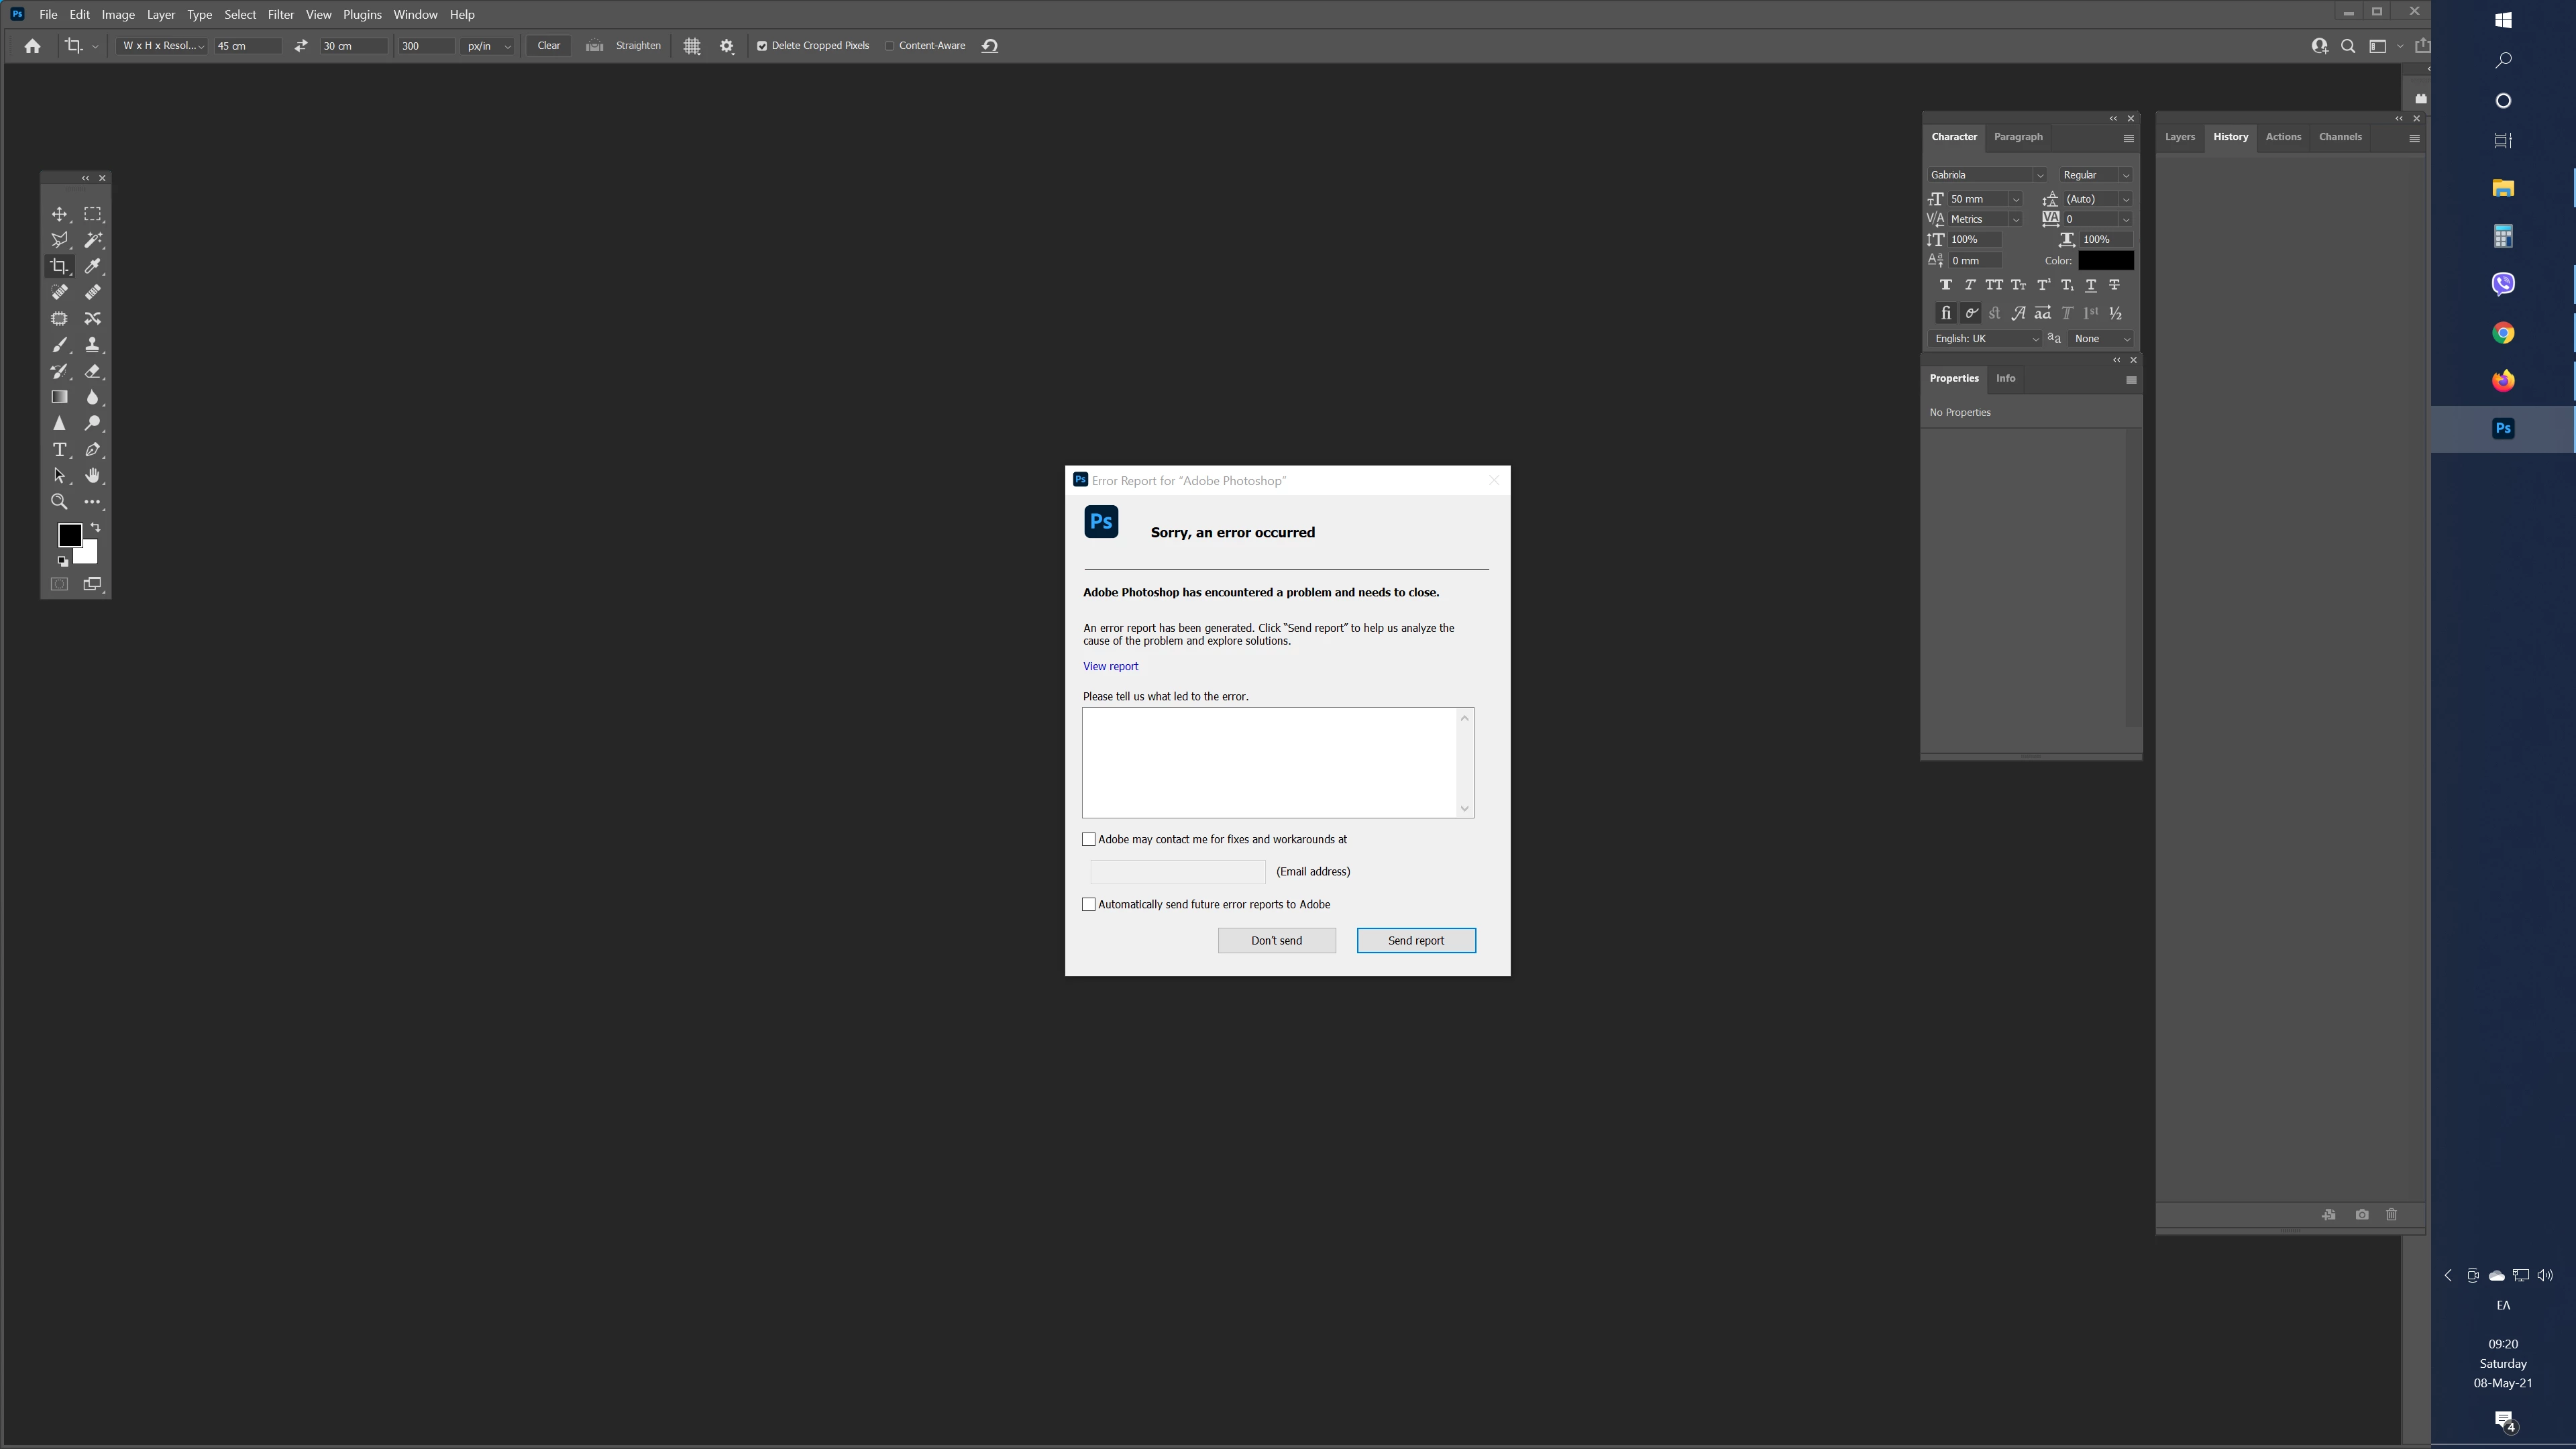Open the Filter menu
This screenshot has width=2576, height=1449.
[x=280, y=14]
